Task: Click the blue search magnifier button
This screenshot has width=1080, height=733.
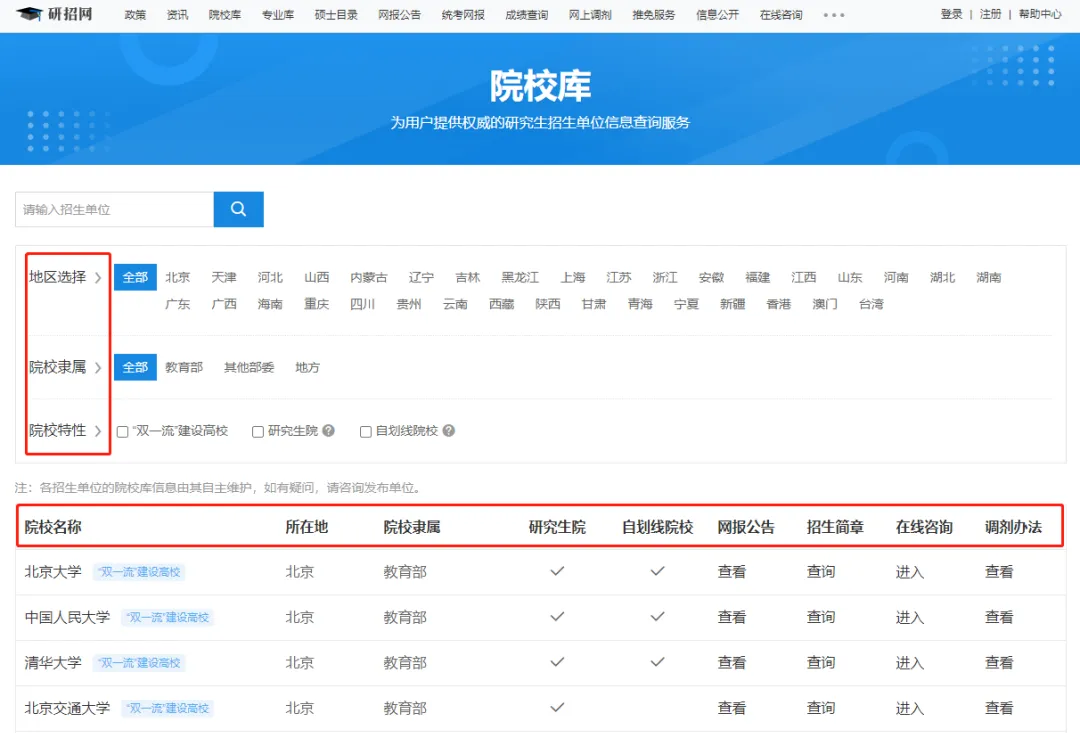Action: (238, 209)
